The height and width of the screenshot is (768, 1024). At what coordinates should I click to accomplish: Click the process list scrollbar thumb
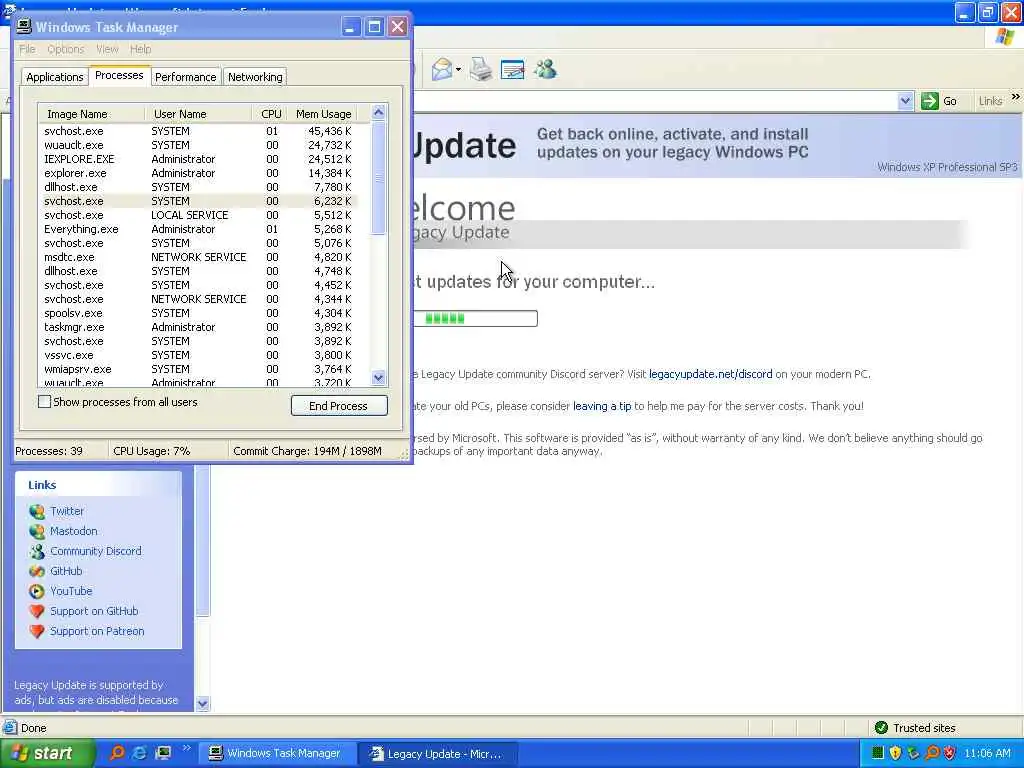378,177
